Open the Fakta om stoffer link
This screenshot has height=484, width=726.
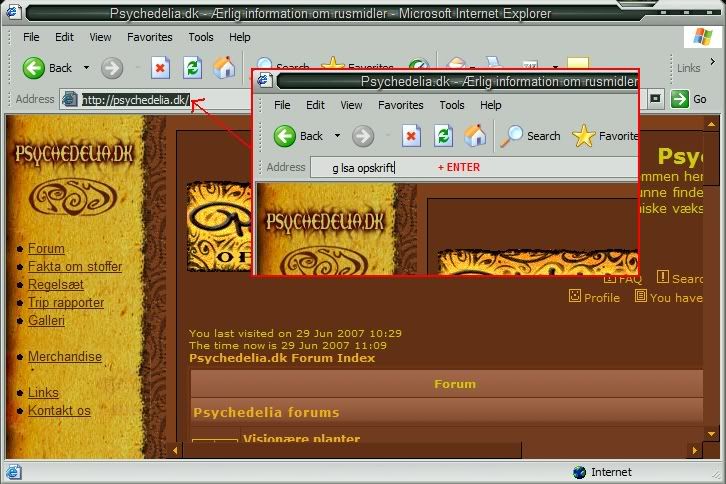point(75,267)
